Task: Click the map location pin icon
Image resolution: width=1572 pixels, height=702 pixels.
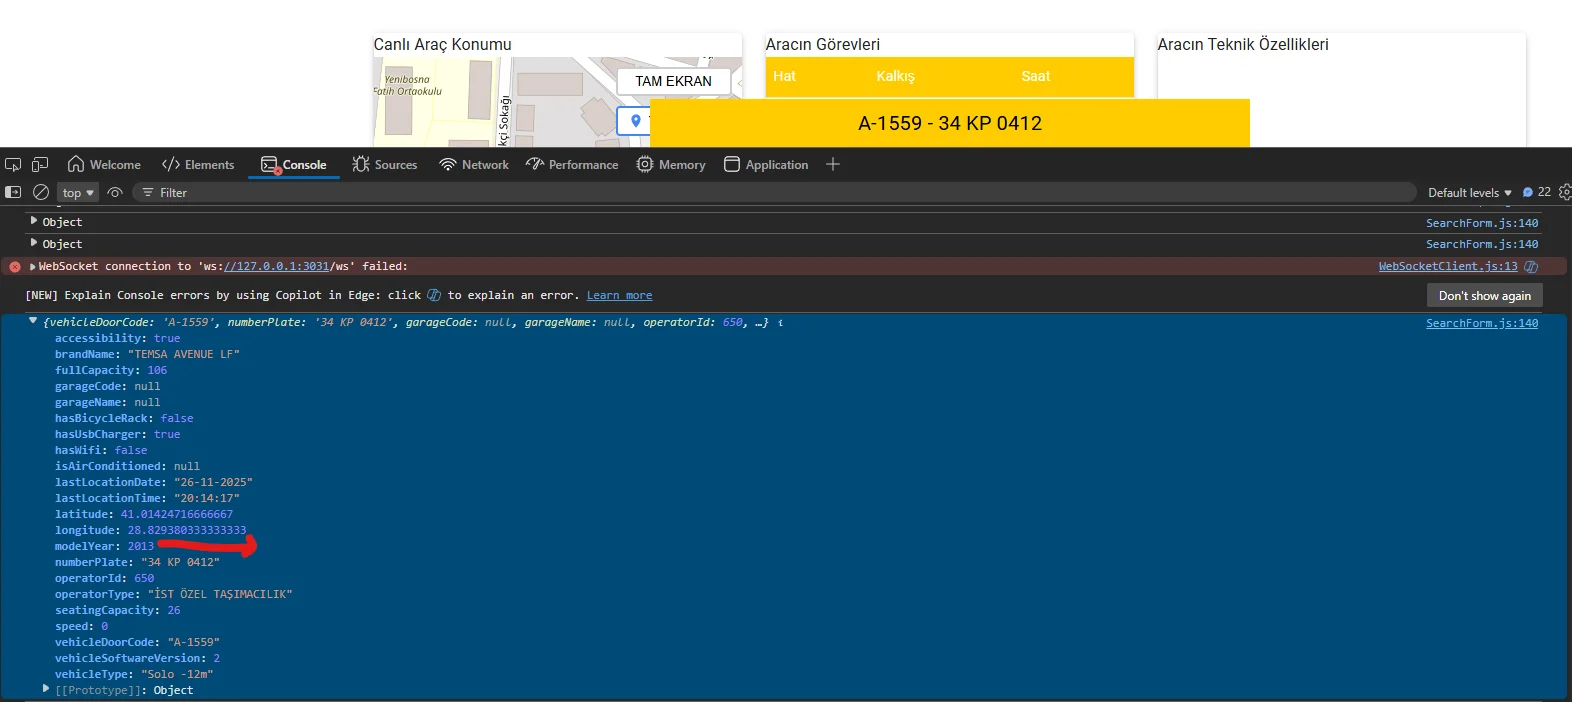Action: pos(635,121)
